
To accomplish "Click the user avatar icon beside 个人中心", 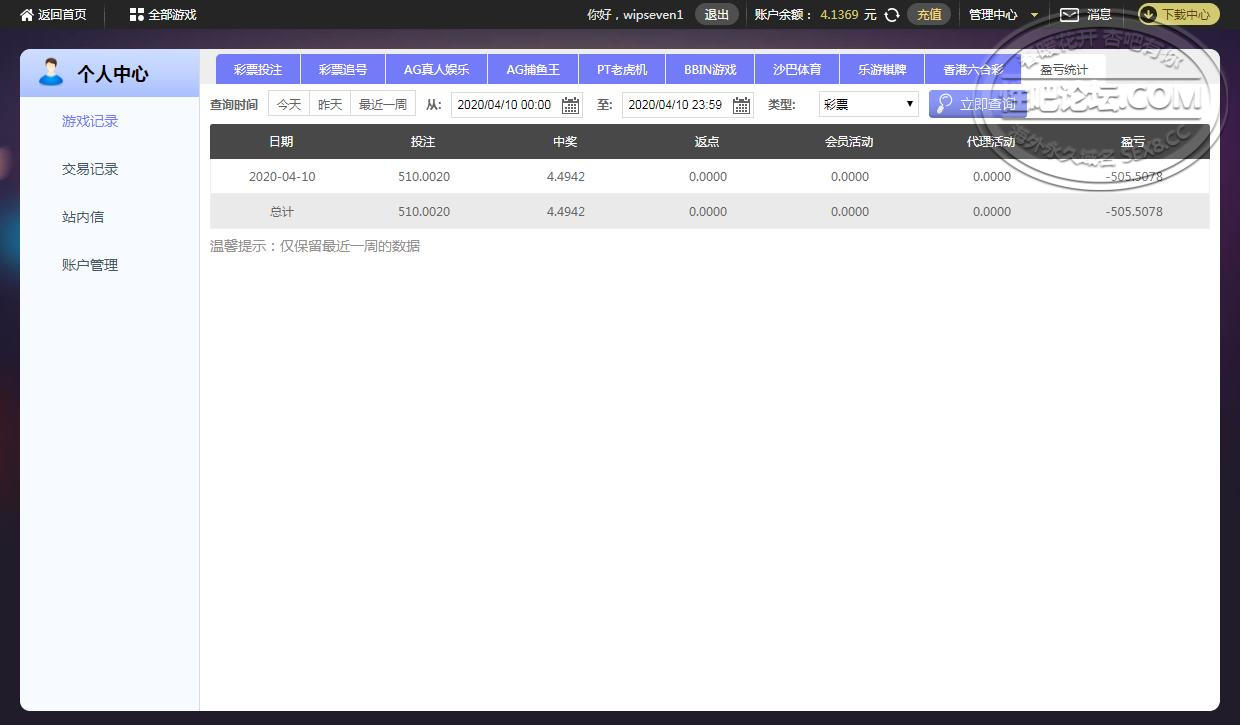I will click(50, 72).
